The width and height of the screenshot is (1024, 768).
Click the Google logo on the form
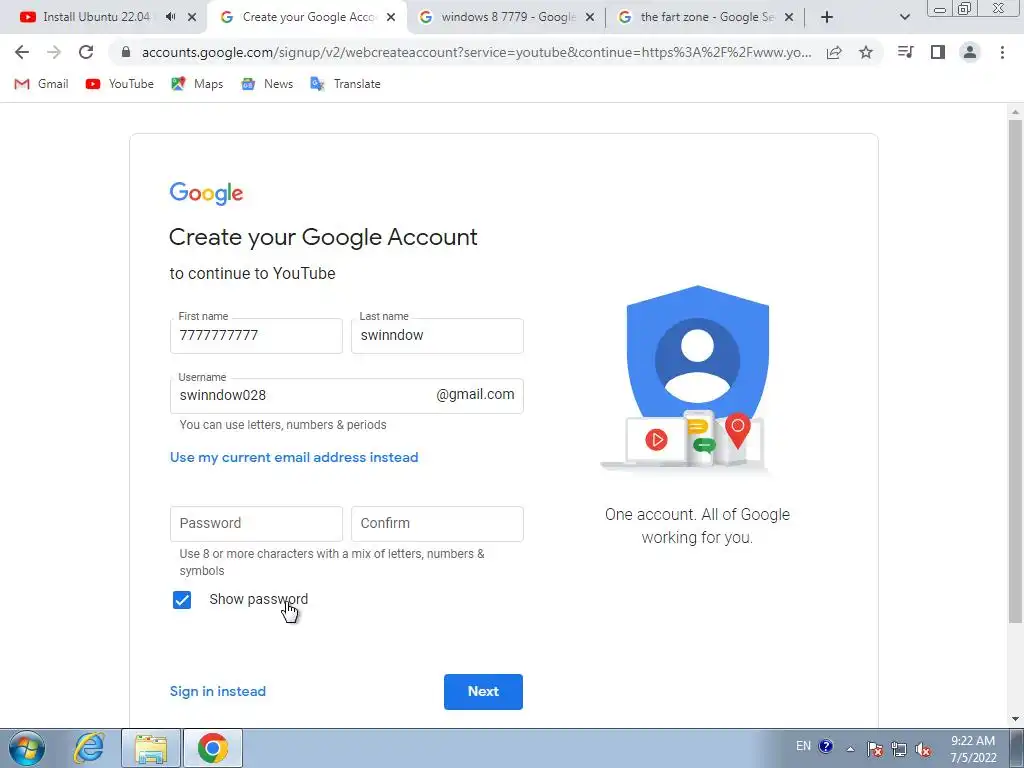point(206,193)
